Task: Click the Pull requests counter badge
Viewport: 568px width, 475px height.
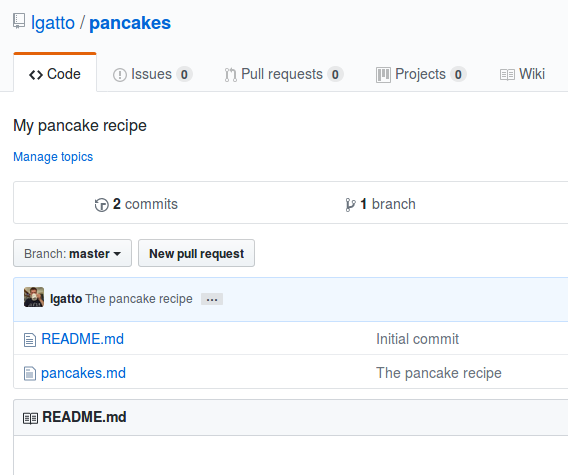Action: pos(335,75)
